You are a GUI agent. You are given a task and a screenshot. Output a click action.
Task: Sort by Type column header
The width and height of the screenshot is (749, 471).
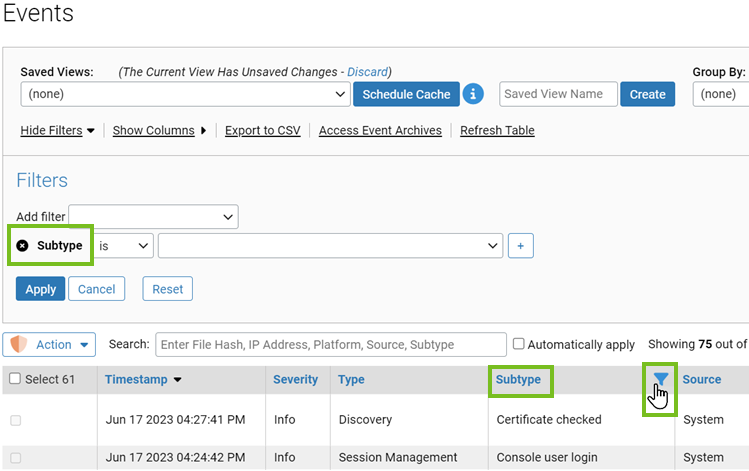pyautogui.click(x=351, y=379)
